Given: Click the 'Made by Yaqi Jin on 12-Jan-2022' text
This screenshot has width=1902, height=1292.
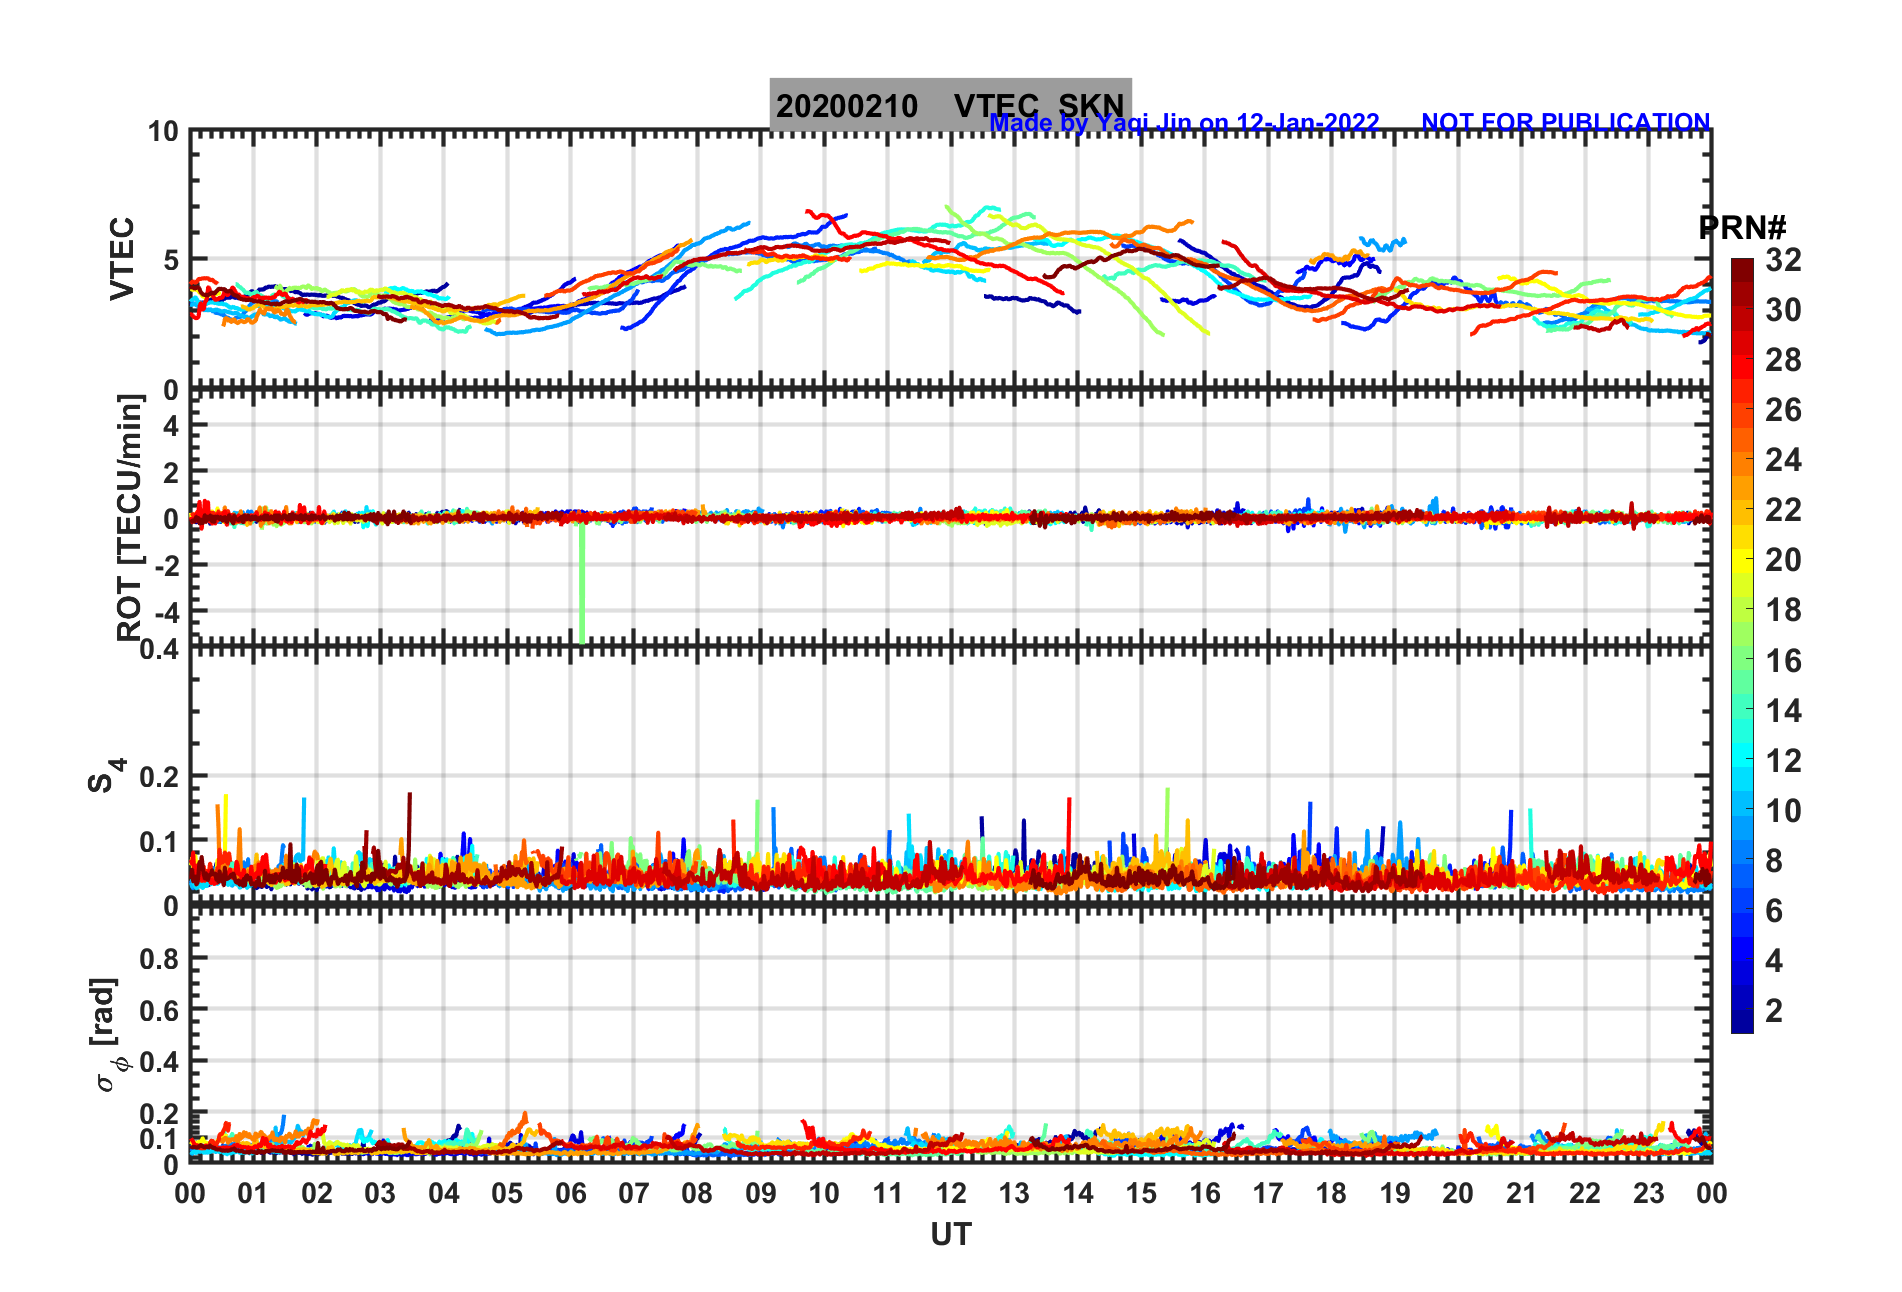Looking at the screenshot, I should [1184, 123].
